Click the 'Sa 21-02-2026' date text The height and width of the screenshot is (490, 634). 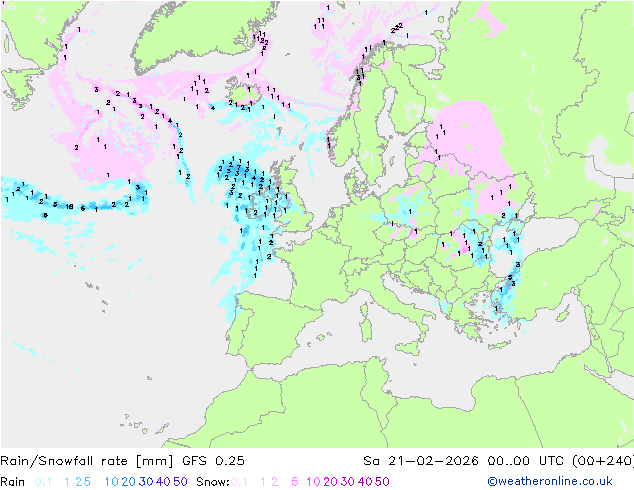[421, 461]
